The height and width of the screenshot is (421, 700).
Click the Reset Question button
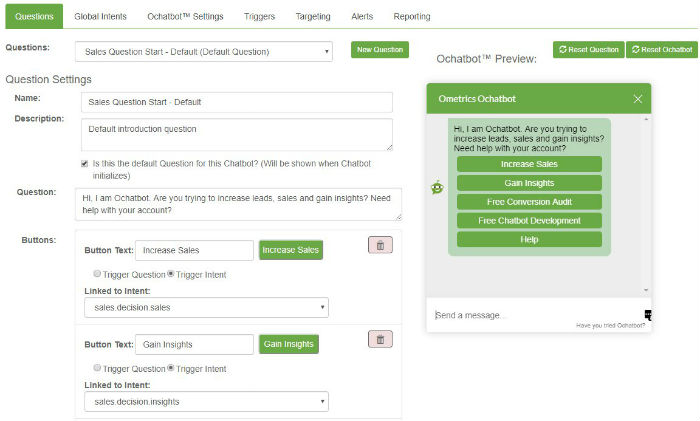coord(588,50)
